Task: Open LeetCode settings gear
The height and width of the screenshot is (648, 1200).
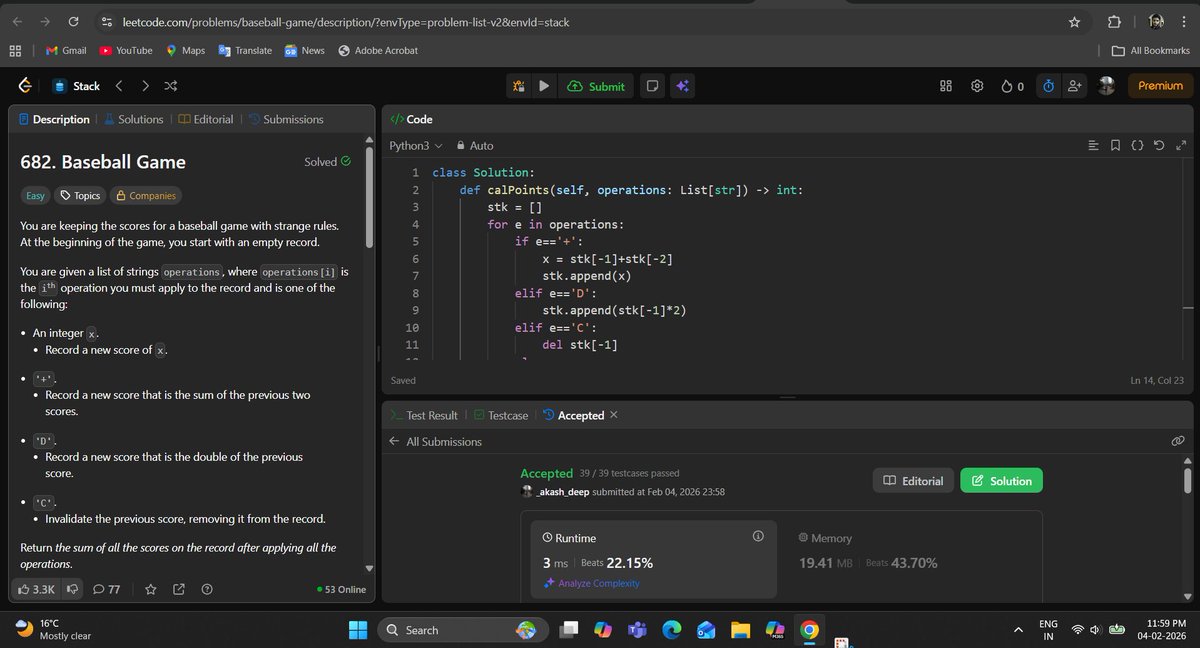Action: click(977, 86)
